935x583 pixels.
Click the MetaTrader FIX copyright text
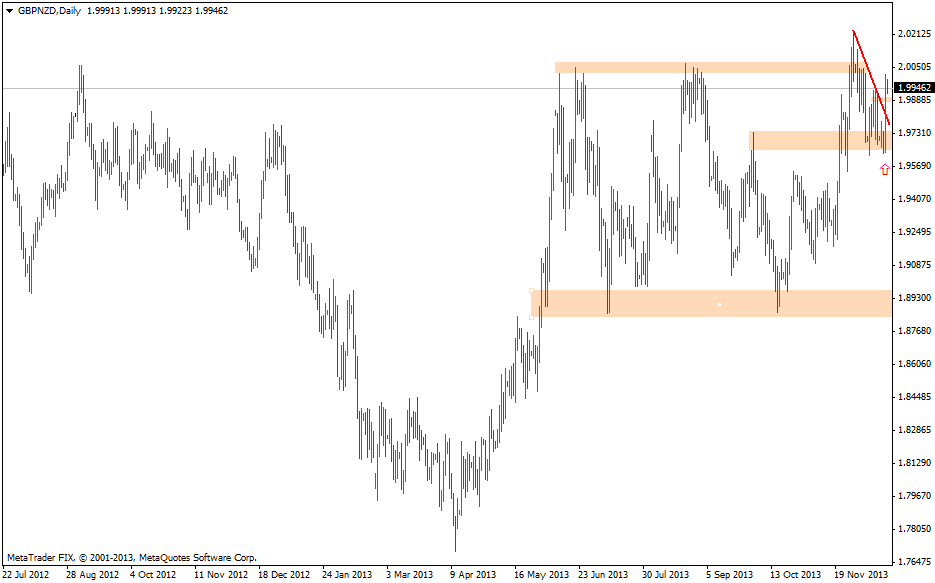pos(131,557)
